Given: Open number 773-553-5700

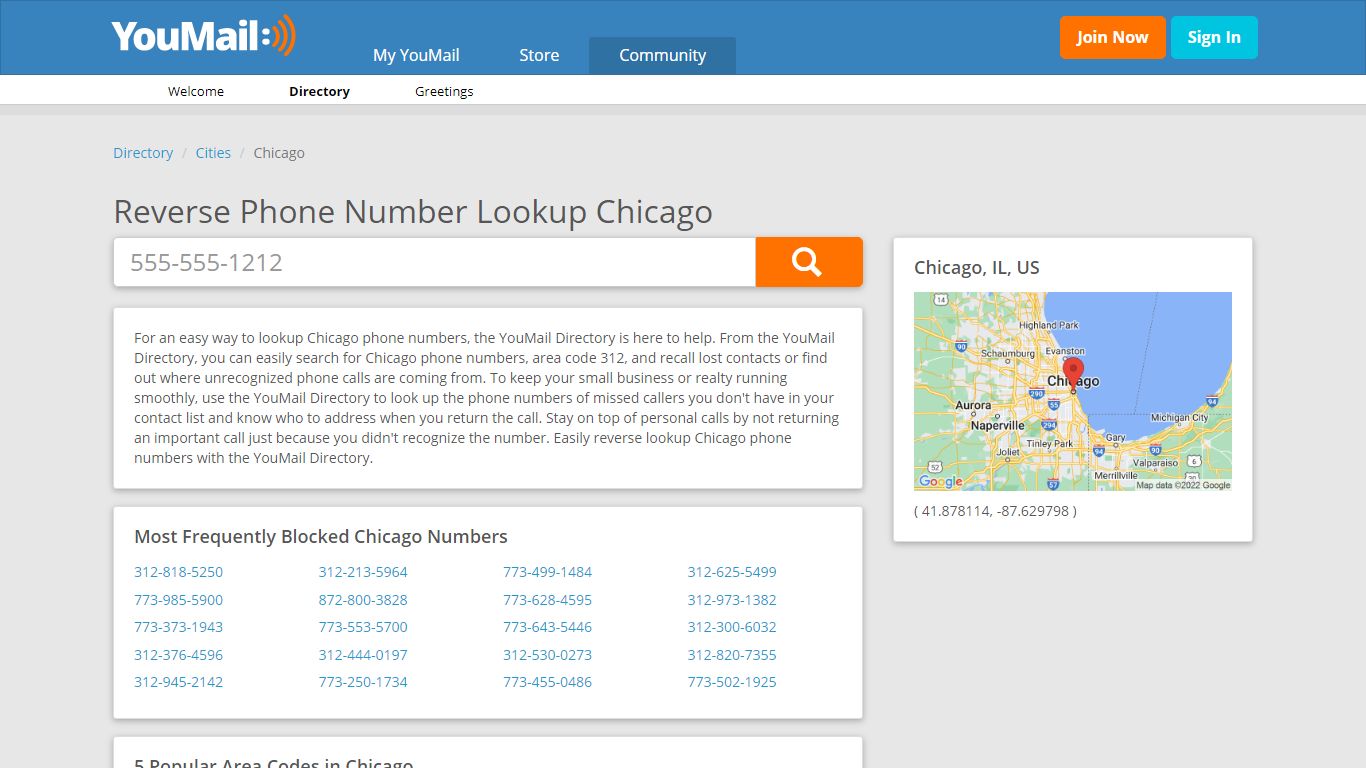Looking at the screenshot, I should 363,627.
